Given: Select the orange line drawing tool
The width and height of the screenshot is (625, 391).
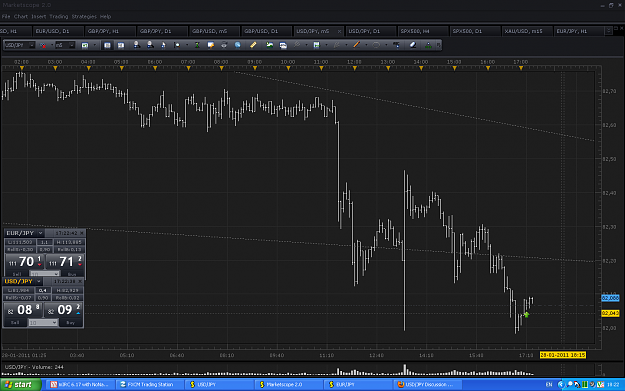Looking at the screenshot, I should (356, 45).
